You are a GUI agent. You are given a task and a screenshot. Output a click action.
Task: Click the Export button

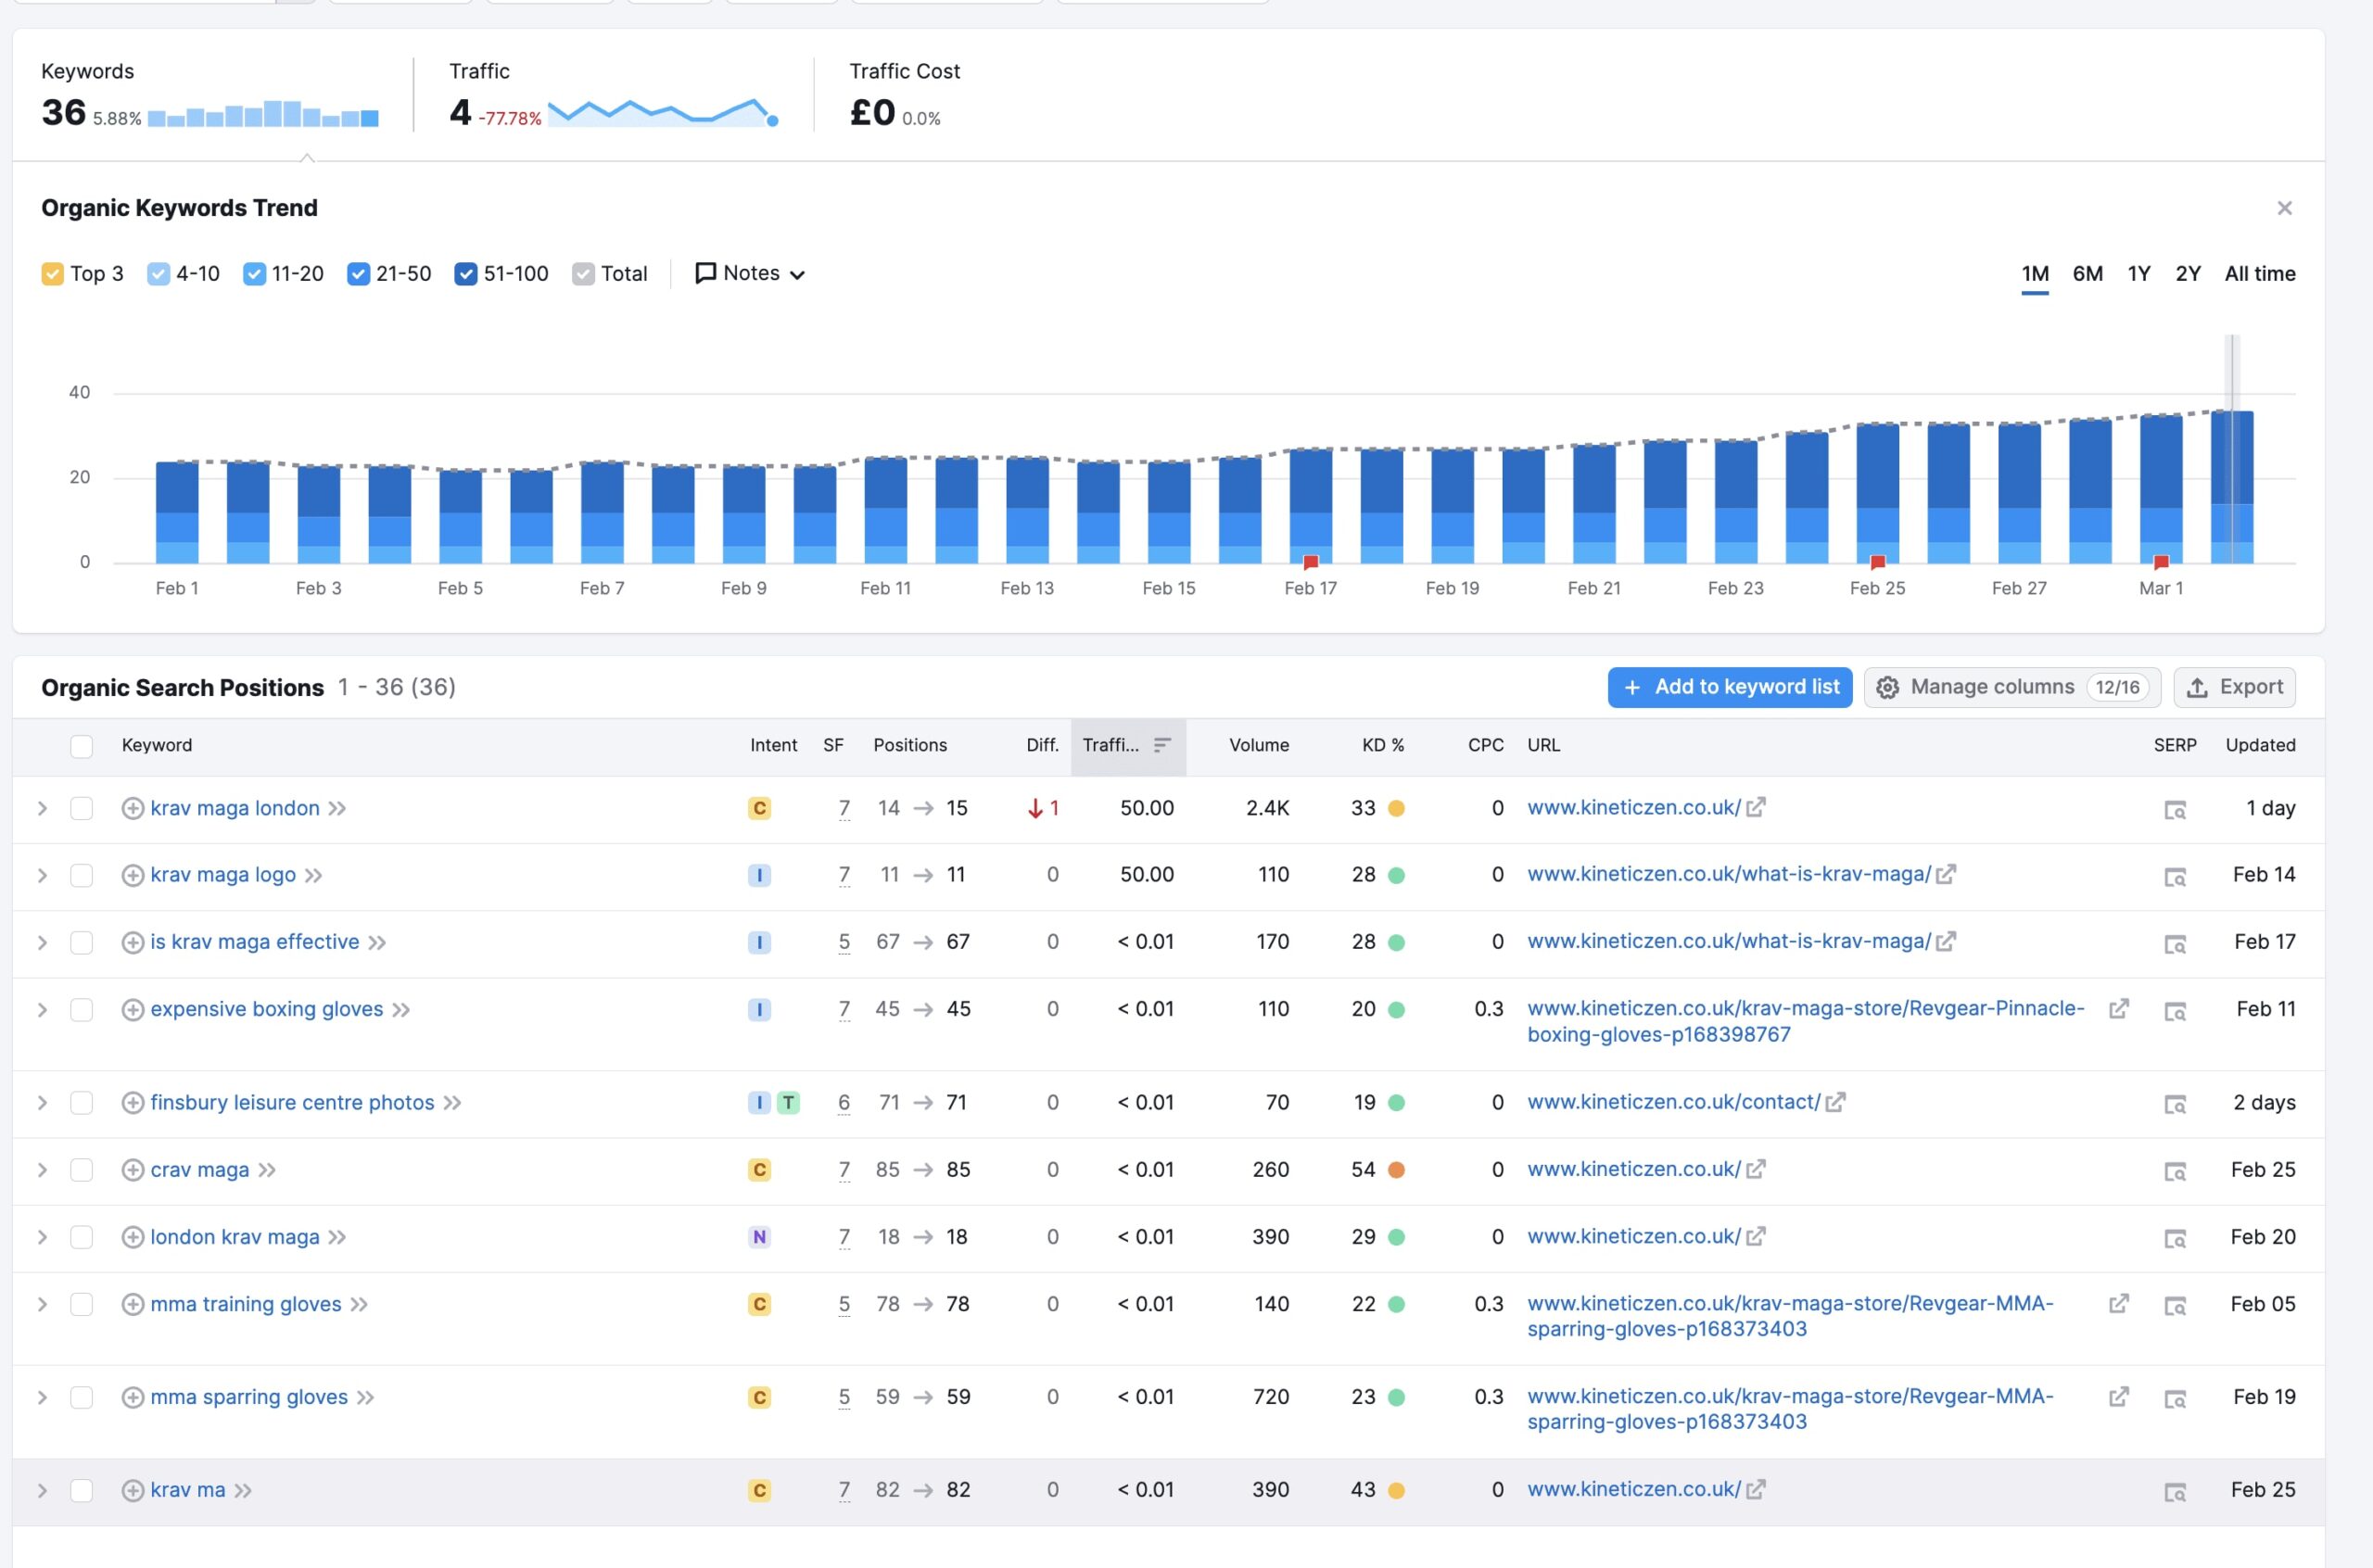click(2234, 687)
